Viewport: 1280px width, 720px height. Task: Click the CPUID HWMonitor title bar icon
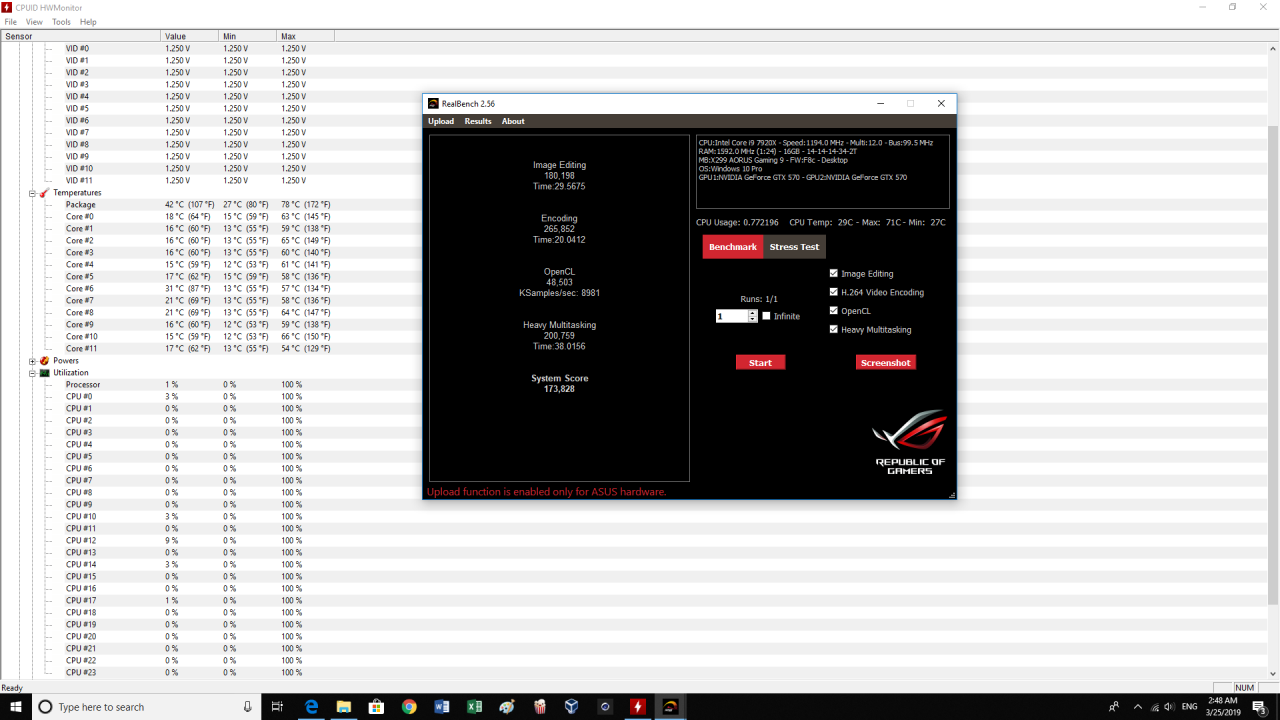coord(7,7)
